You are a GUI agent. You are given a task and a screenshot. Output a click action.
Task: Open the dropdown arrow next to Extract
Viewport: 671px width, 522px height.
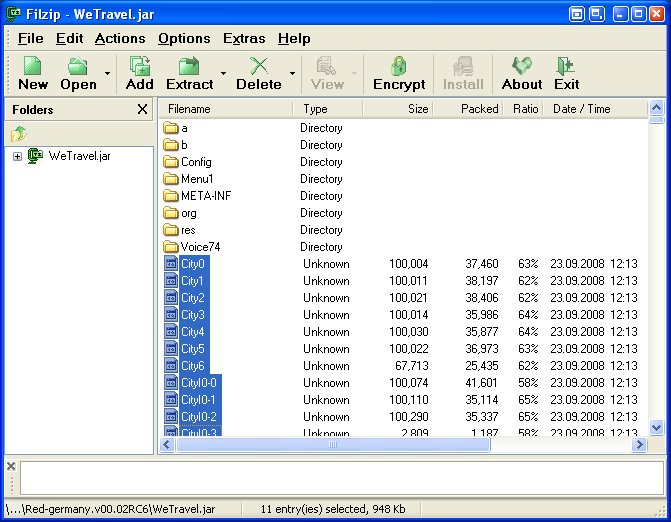coord(223,73)
